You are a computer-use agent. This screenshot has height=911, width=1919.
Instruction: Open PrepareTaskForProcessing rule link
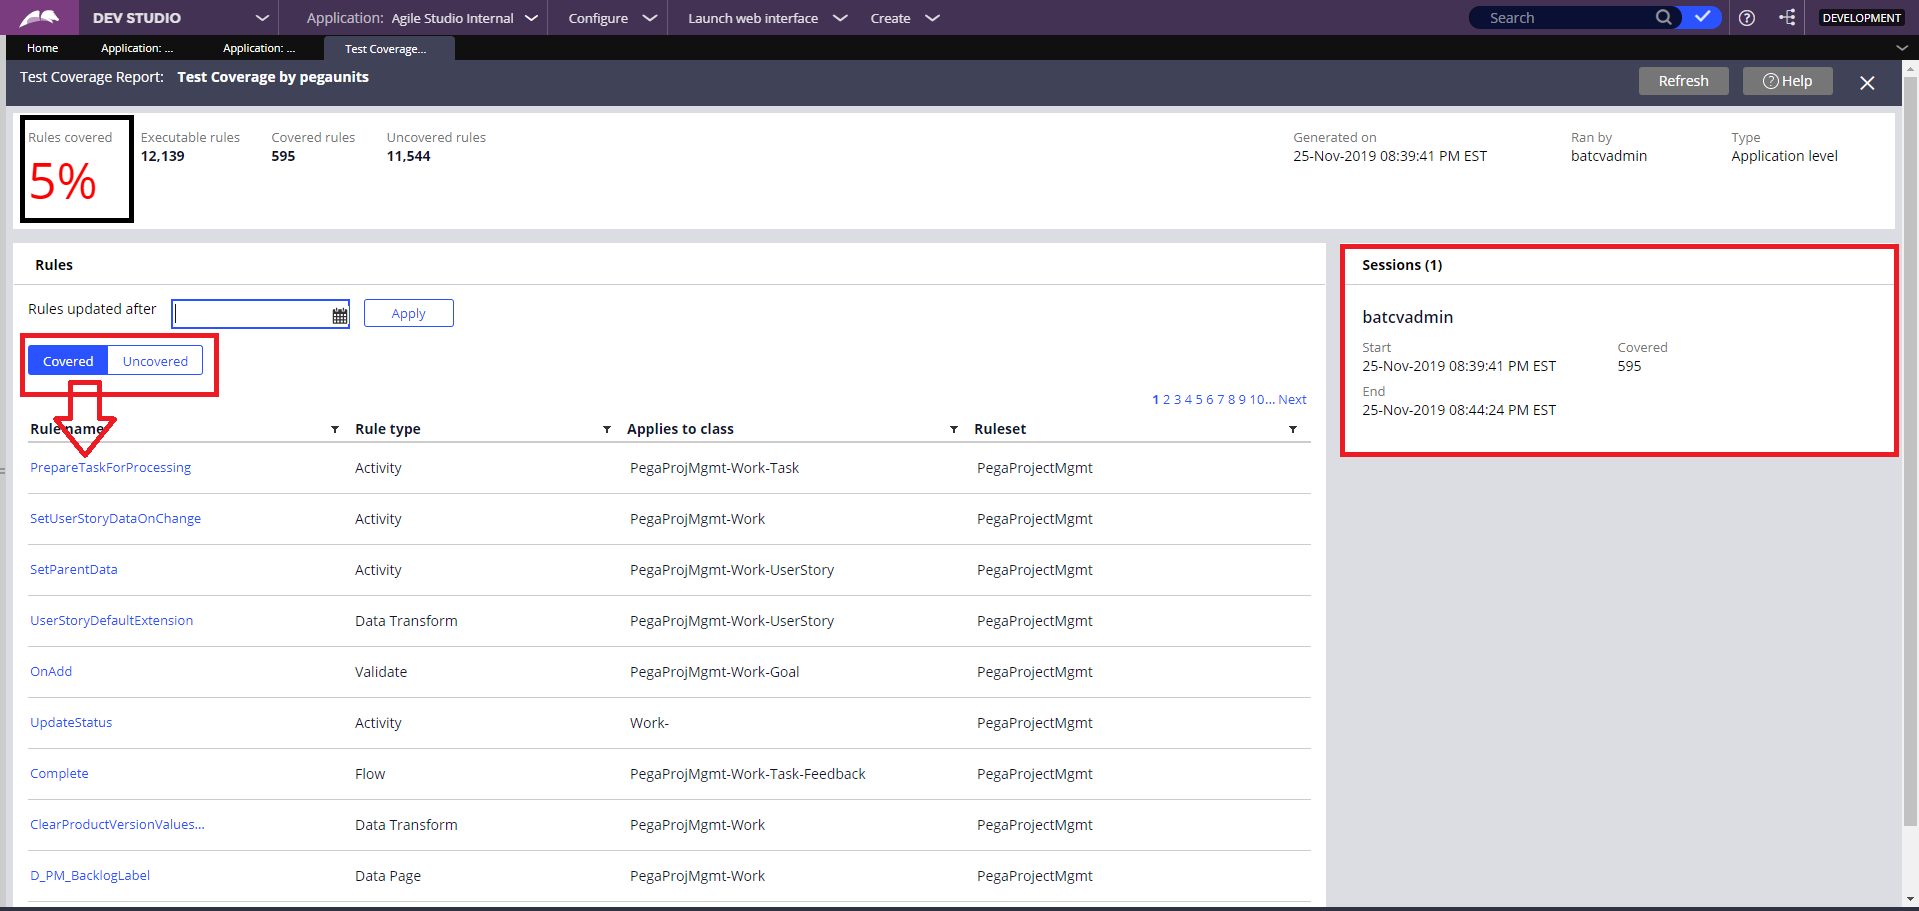[110, 467]
